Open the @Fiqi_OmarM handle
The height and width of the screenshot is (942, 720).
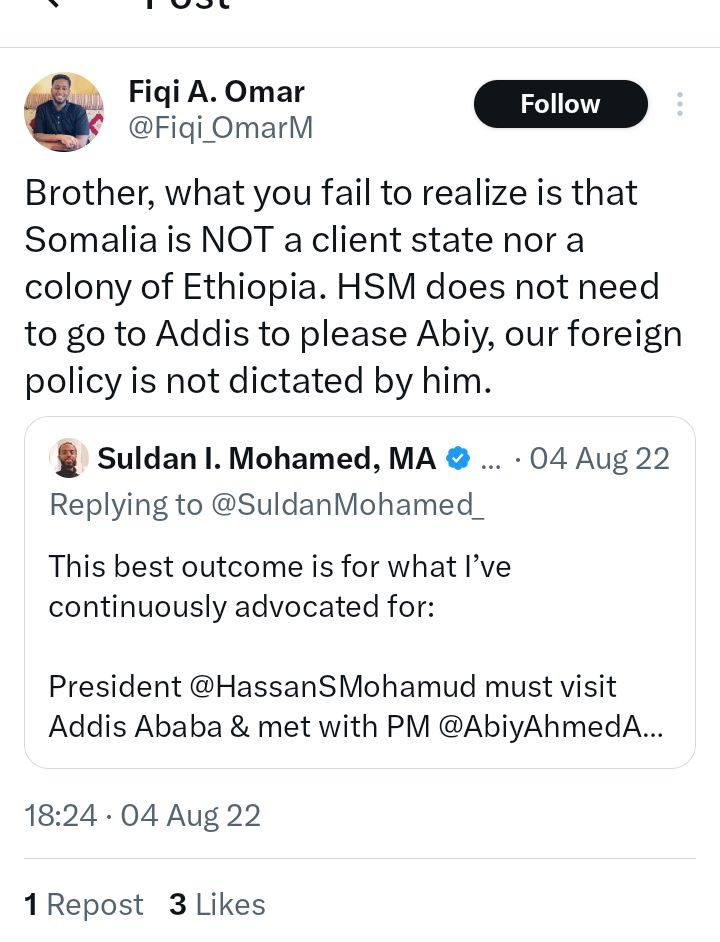coord(221,128)
